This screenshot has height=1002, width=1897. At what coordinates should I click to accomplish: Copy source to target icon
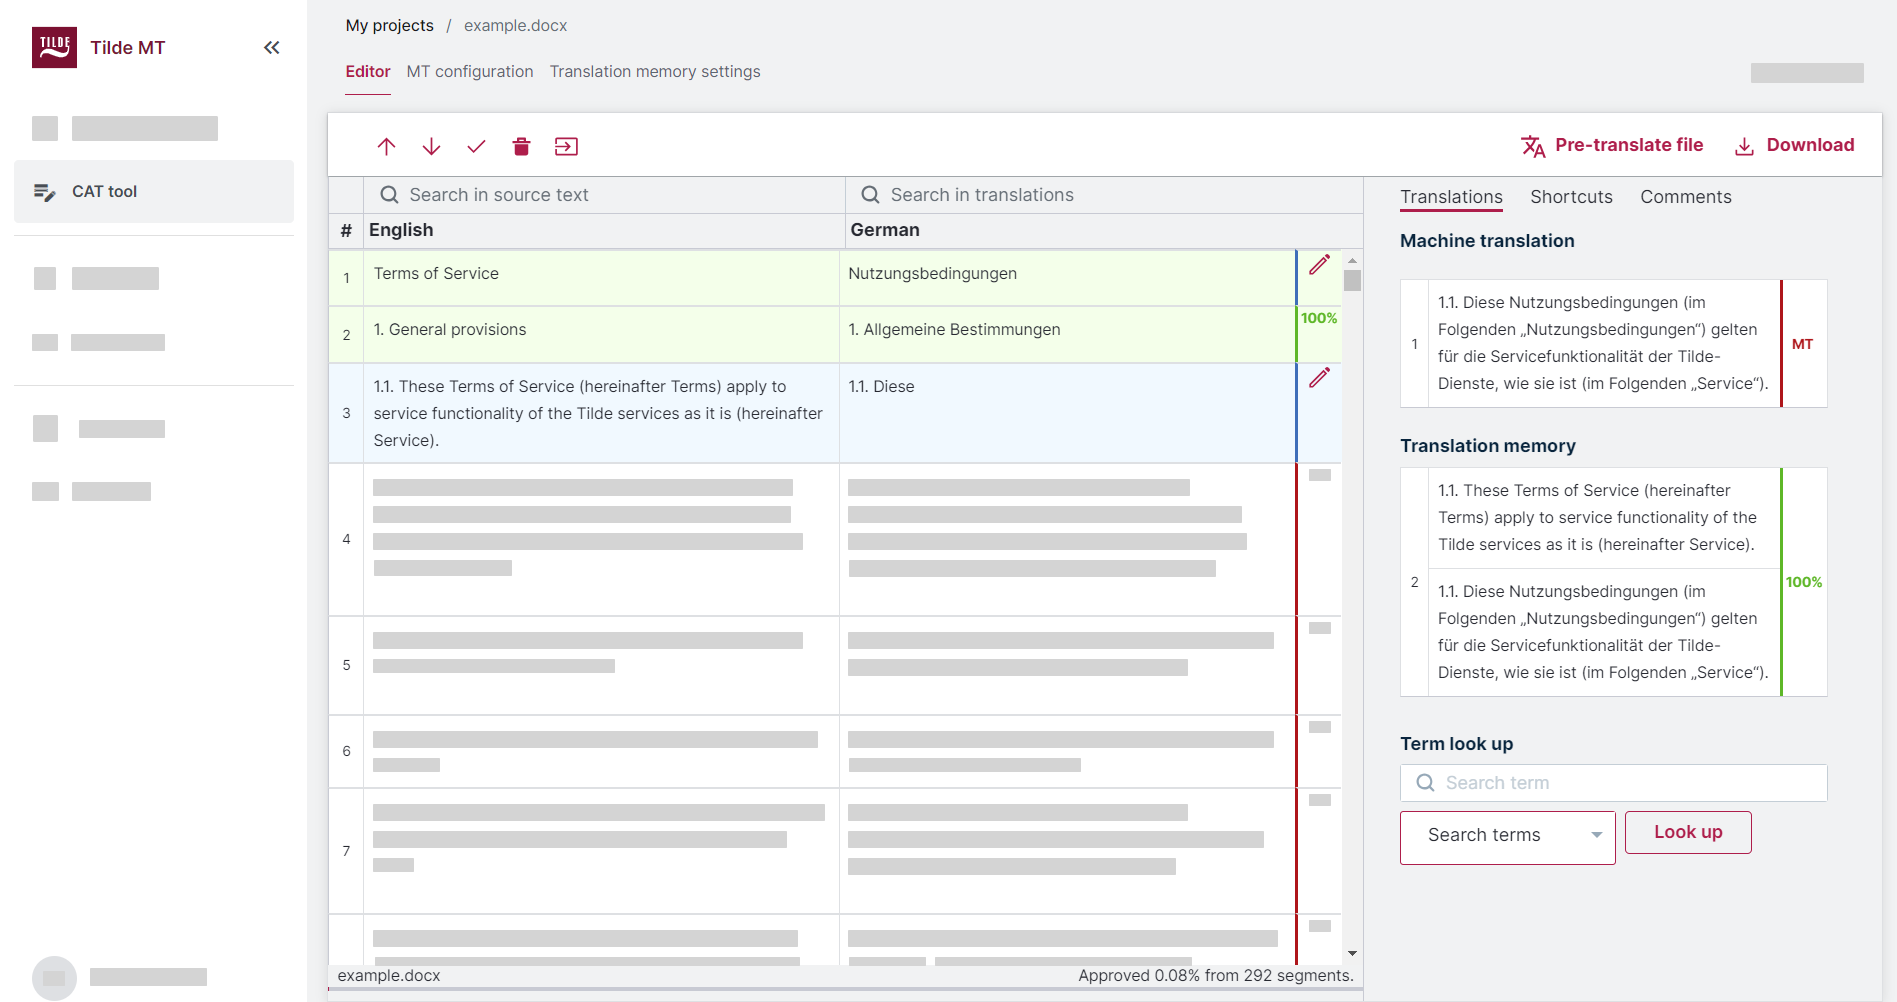pos(566,146)
